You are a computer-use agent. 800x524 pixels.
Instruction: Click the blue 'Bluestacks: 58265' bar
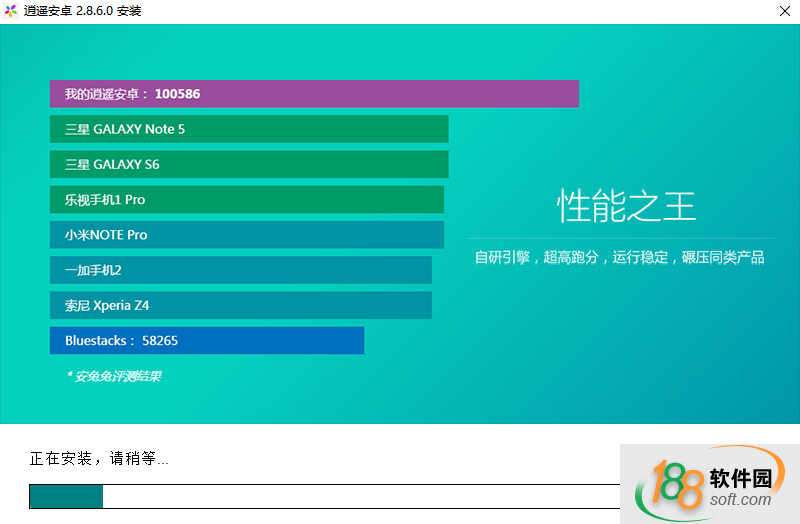tap(206, 340)
